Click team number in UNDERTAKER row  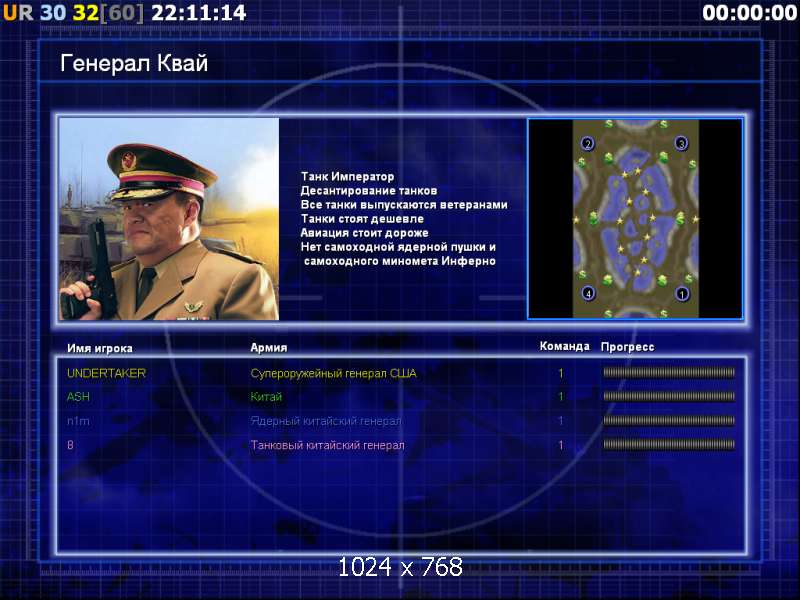click(x=561, y=373)
